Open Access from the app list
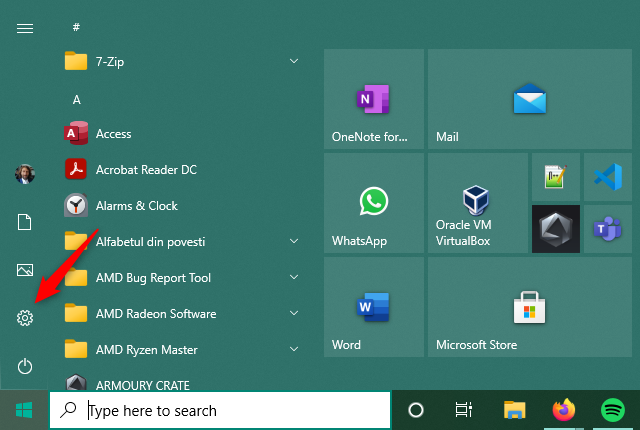This screenshot has width=640, height=430. pyautogui.click(x=113, y=134)
